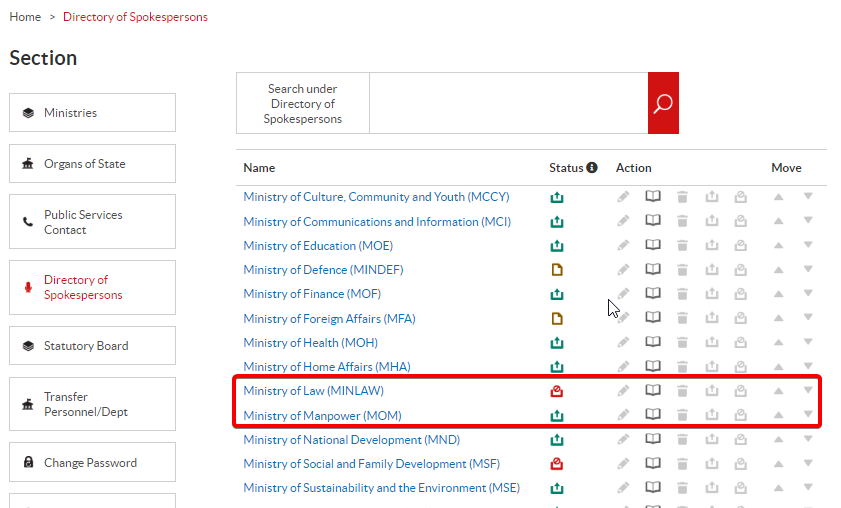
Task: Move Ministry of Culture, Community and Youth down
Action: [808, 197]
